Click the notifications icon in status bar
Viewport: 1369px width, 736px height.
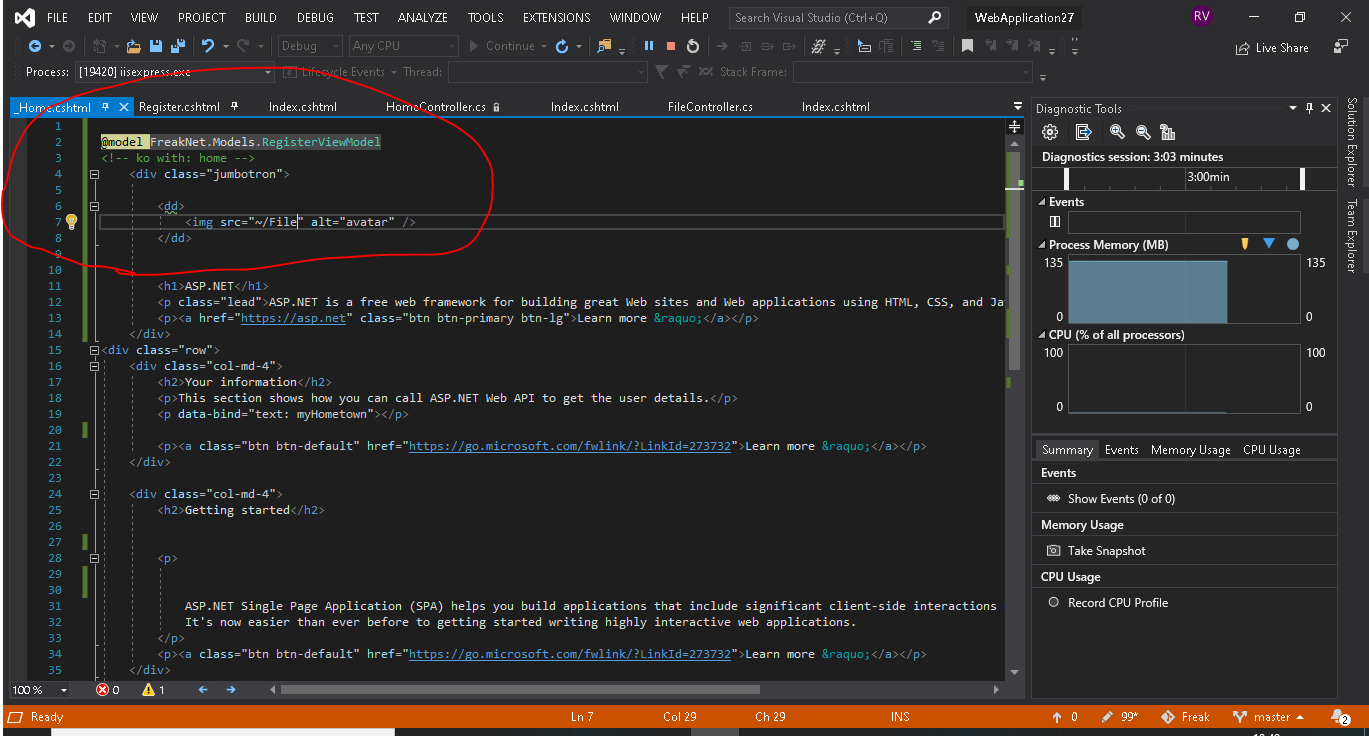click(1340, 717)
